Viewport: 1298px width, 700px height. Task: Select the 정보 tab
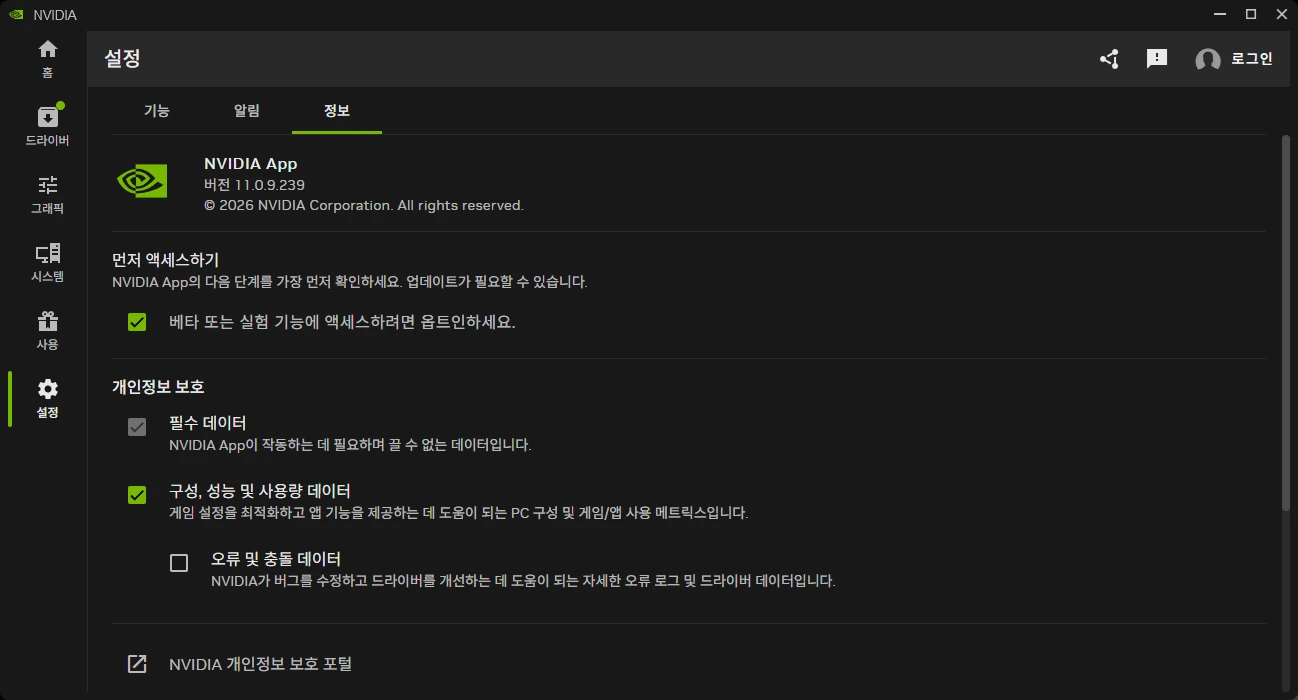(x=337, y=111)
